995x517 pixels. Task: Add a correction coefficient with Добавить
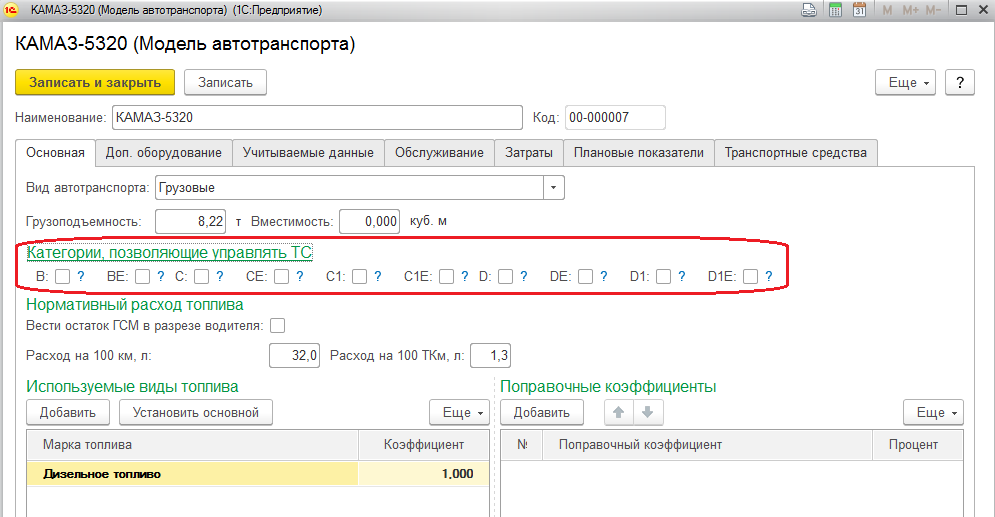tap(541, 412)
